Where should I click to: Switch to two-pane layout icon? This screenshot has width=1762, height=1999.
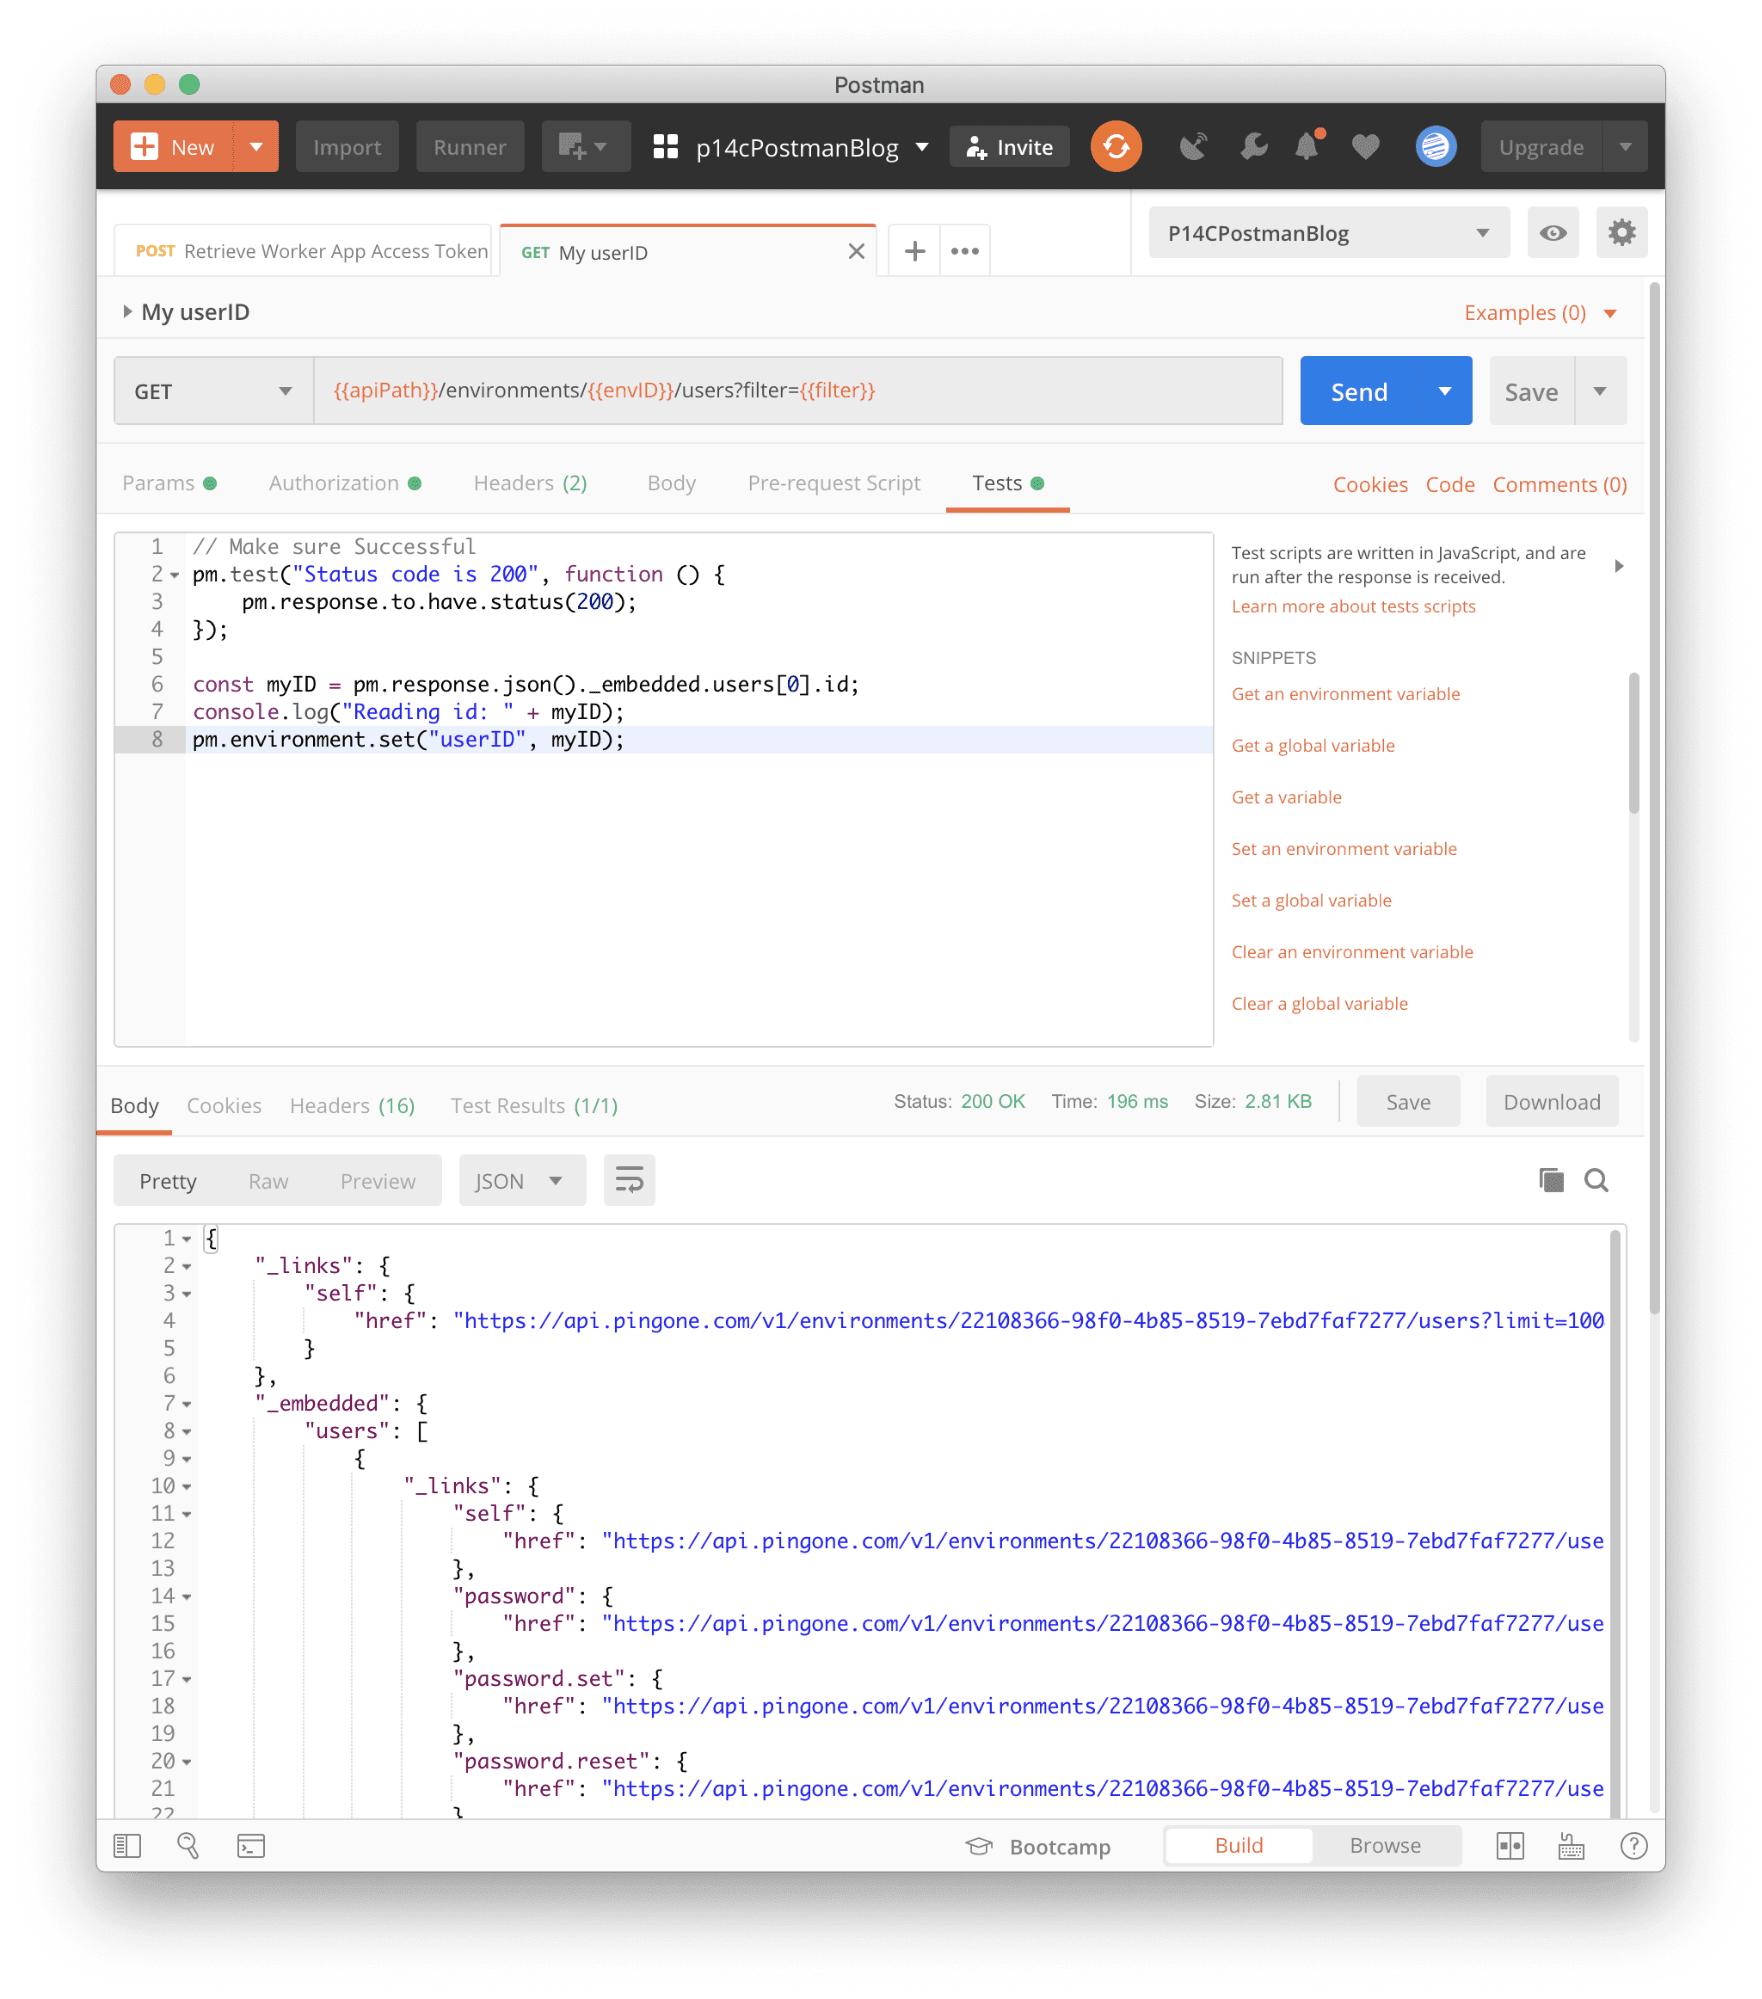click(1509, 1845)
